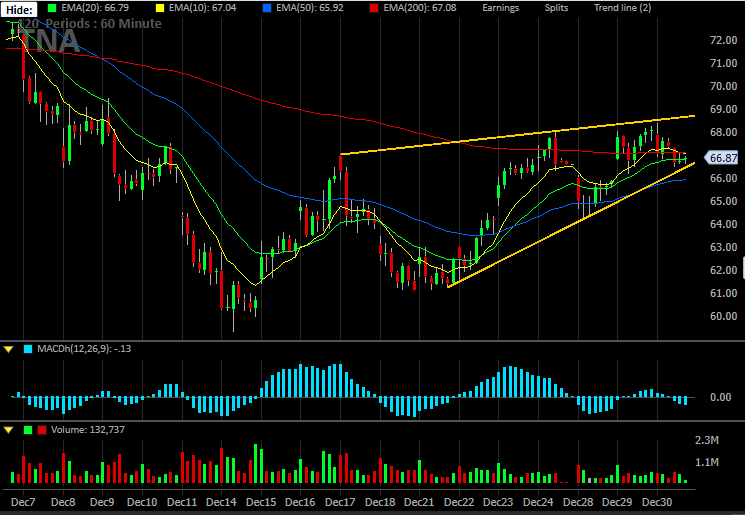Toggle the EMA(200): 67.08 indicator label
The width and height of the screenshot is (745, 515).
pyautogui.click(x=420, y=8)
